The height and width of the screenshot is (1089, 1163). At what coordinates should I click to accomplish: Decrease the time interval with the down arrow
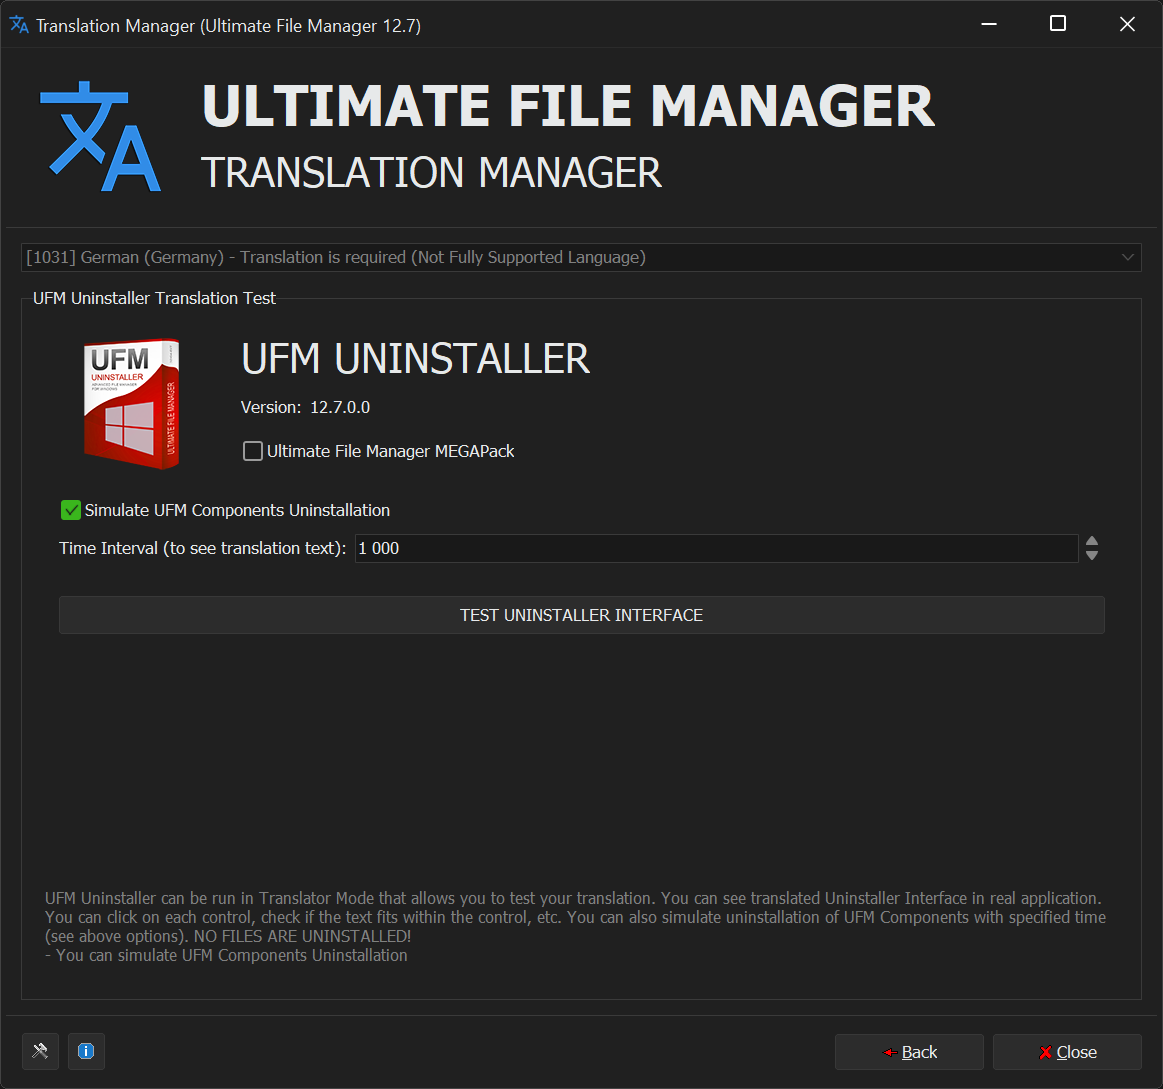[x=1092, y=555]
